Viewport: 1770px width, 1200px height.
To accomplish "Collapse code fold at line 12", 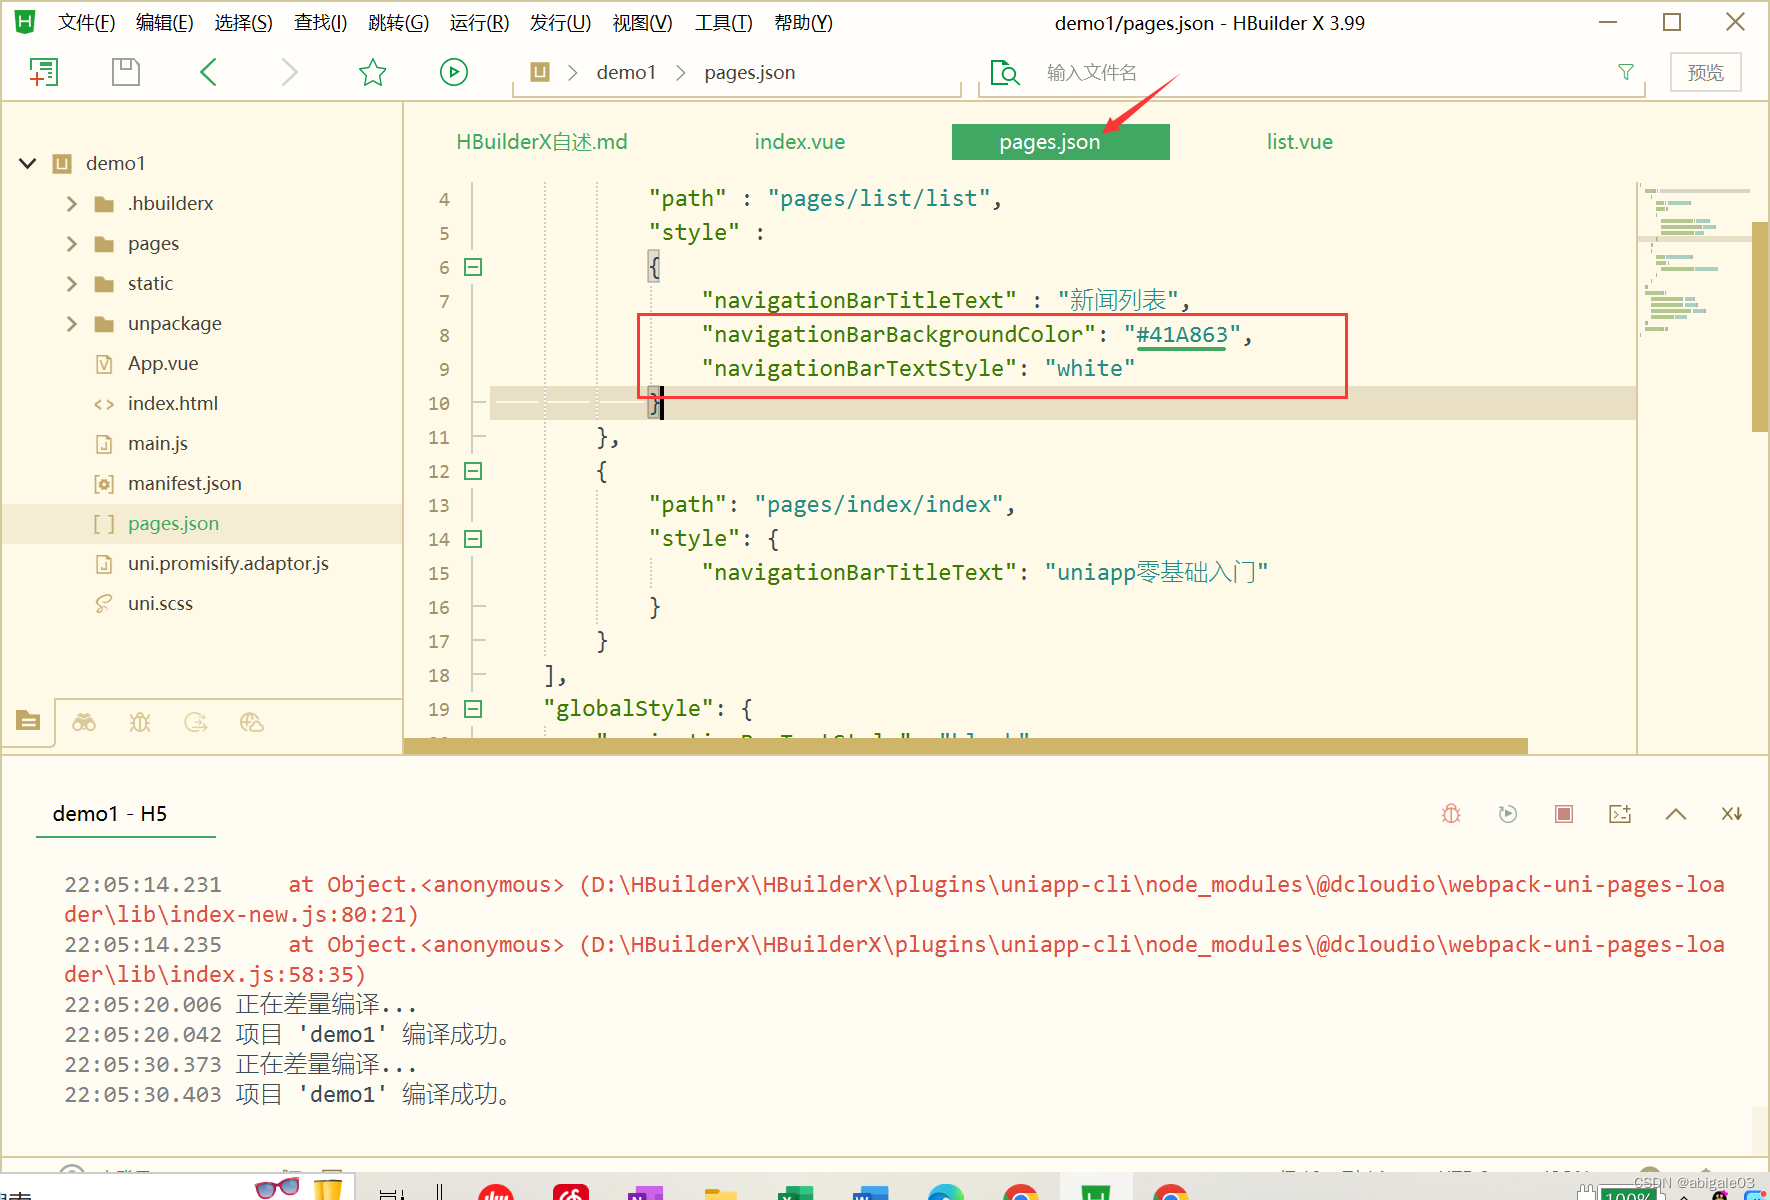I will (474, 471).
